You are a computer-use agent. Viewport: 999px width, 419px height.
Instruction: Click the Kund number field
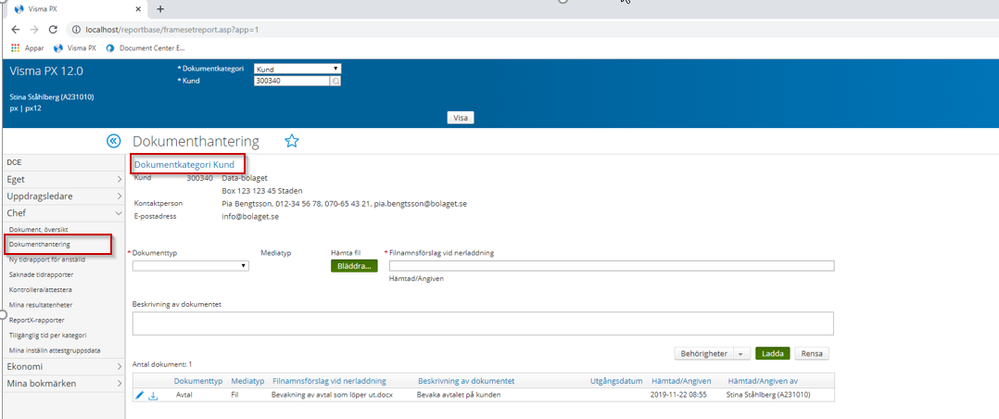coord(291,81)
